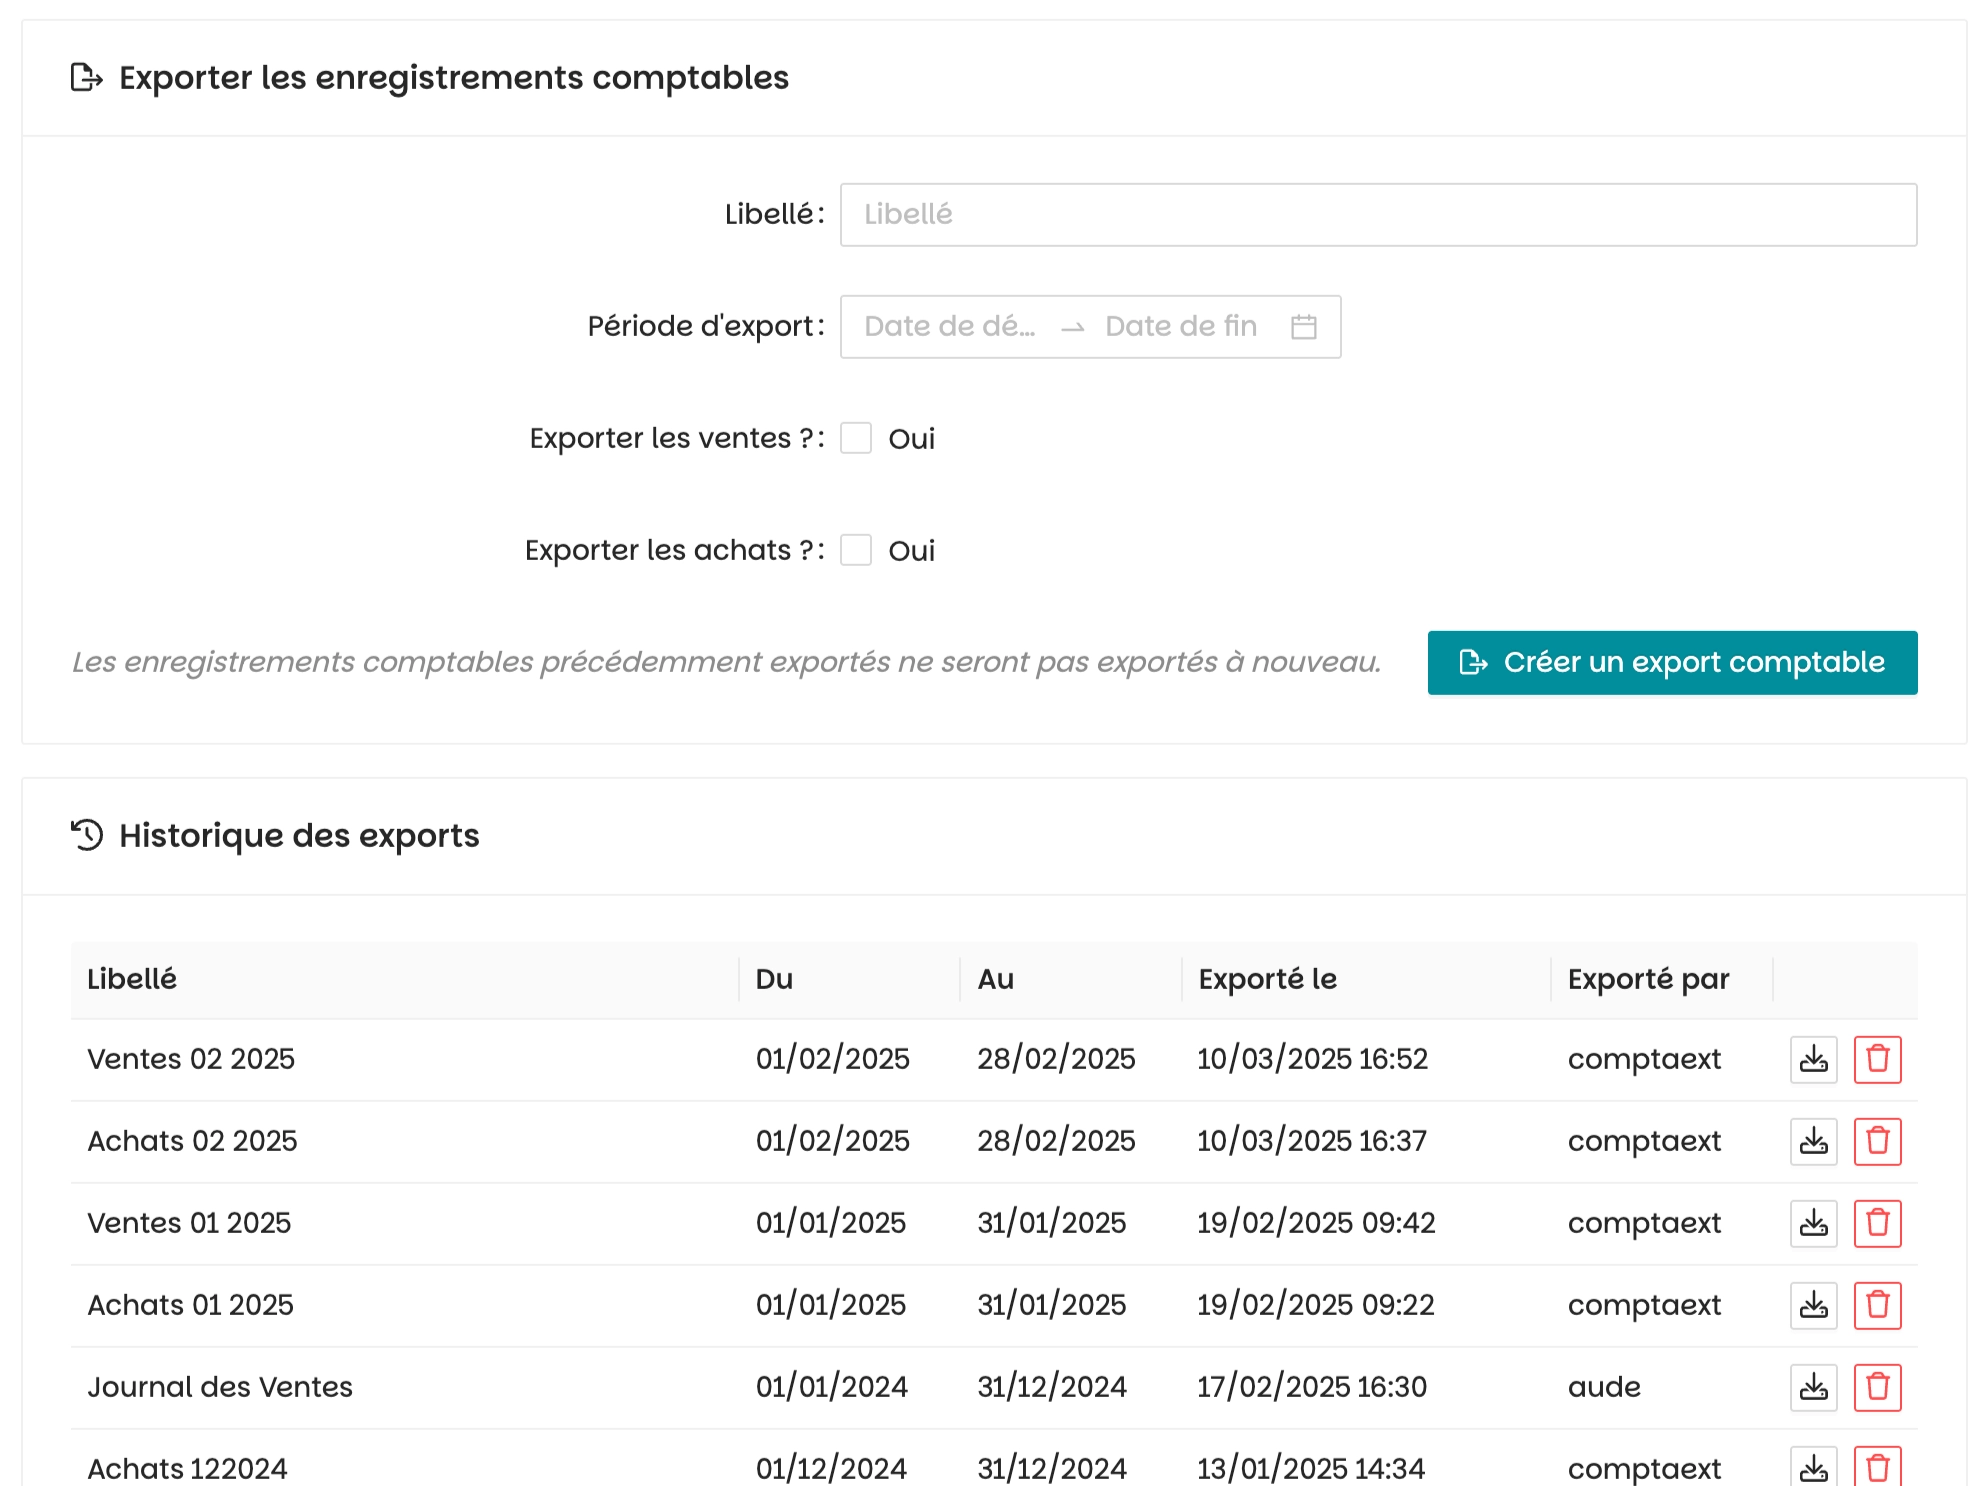The width and height of the screenshot is (1982, 1486).
Task: Open calendar icon in Période d'export
Action: click(x=1303, y=327)
